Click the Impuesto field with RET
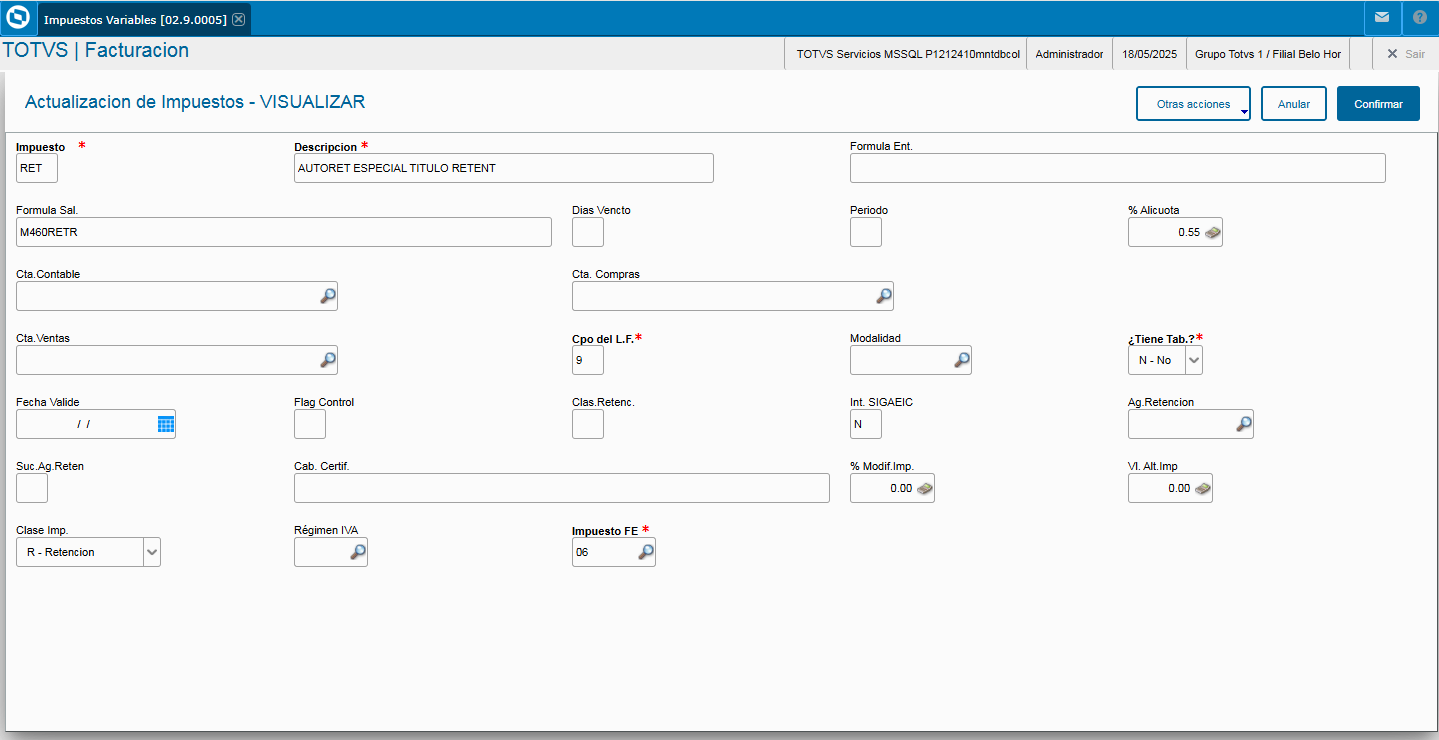The image size is (1439, 740). (37, 168)
